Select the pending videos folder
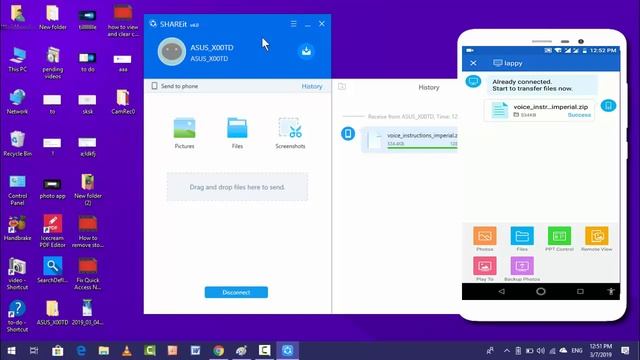Viewport: 640px width, 360px height. click(x=53, y=62)
